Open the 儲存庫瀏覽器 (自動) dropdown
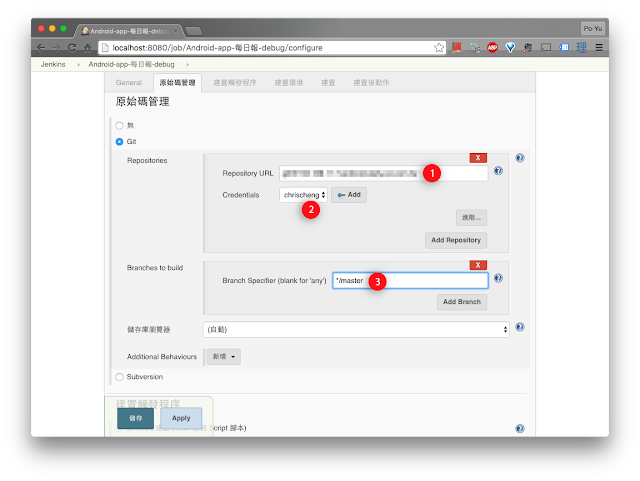 356,330
